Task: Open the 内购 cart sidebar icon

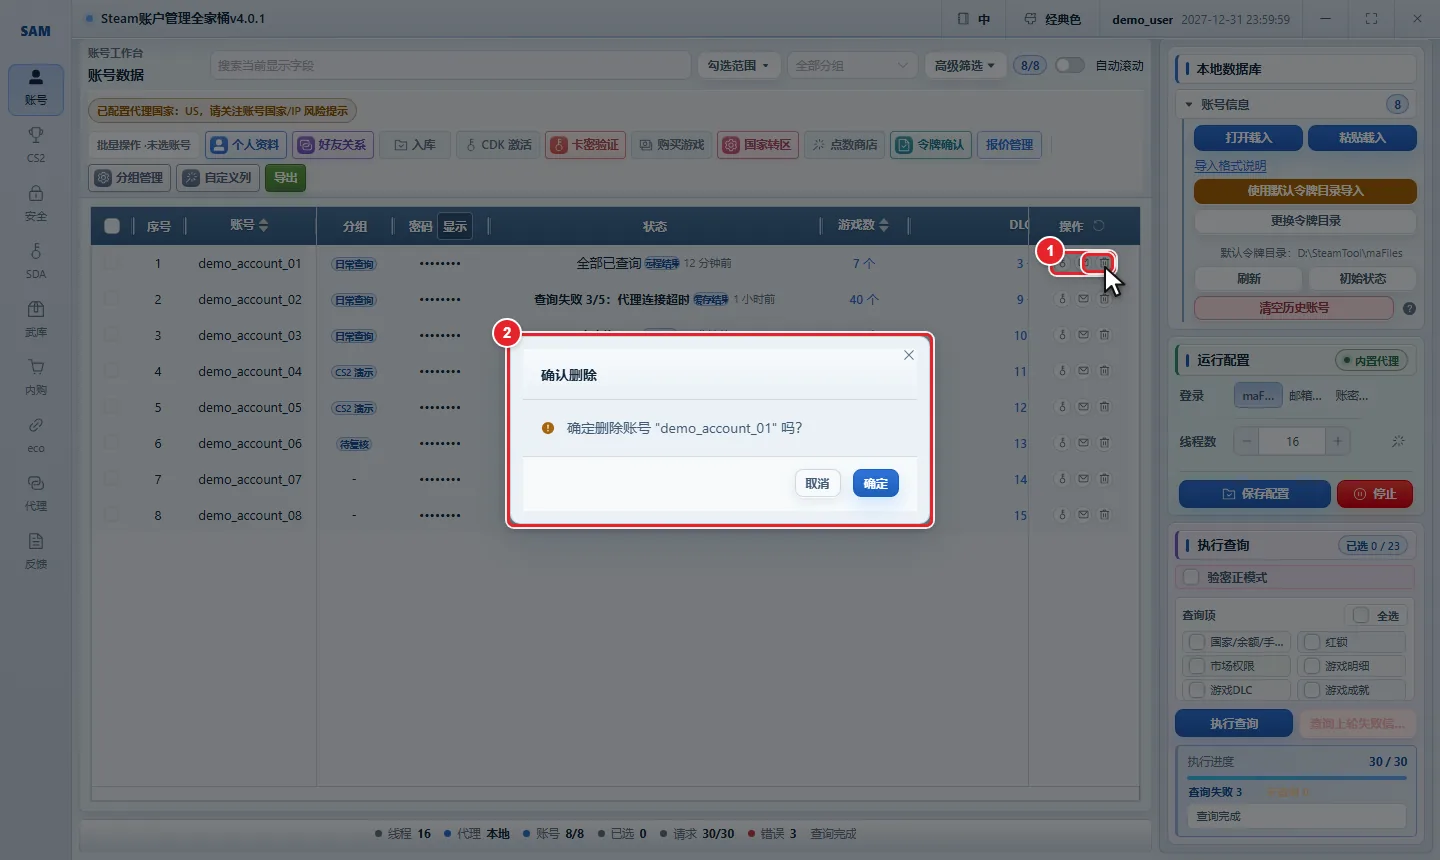Action: 36,376
